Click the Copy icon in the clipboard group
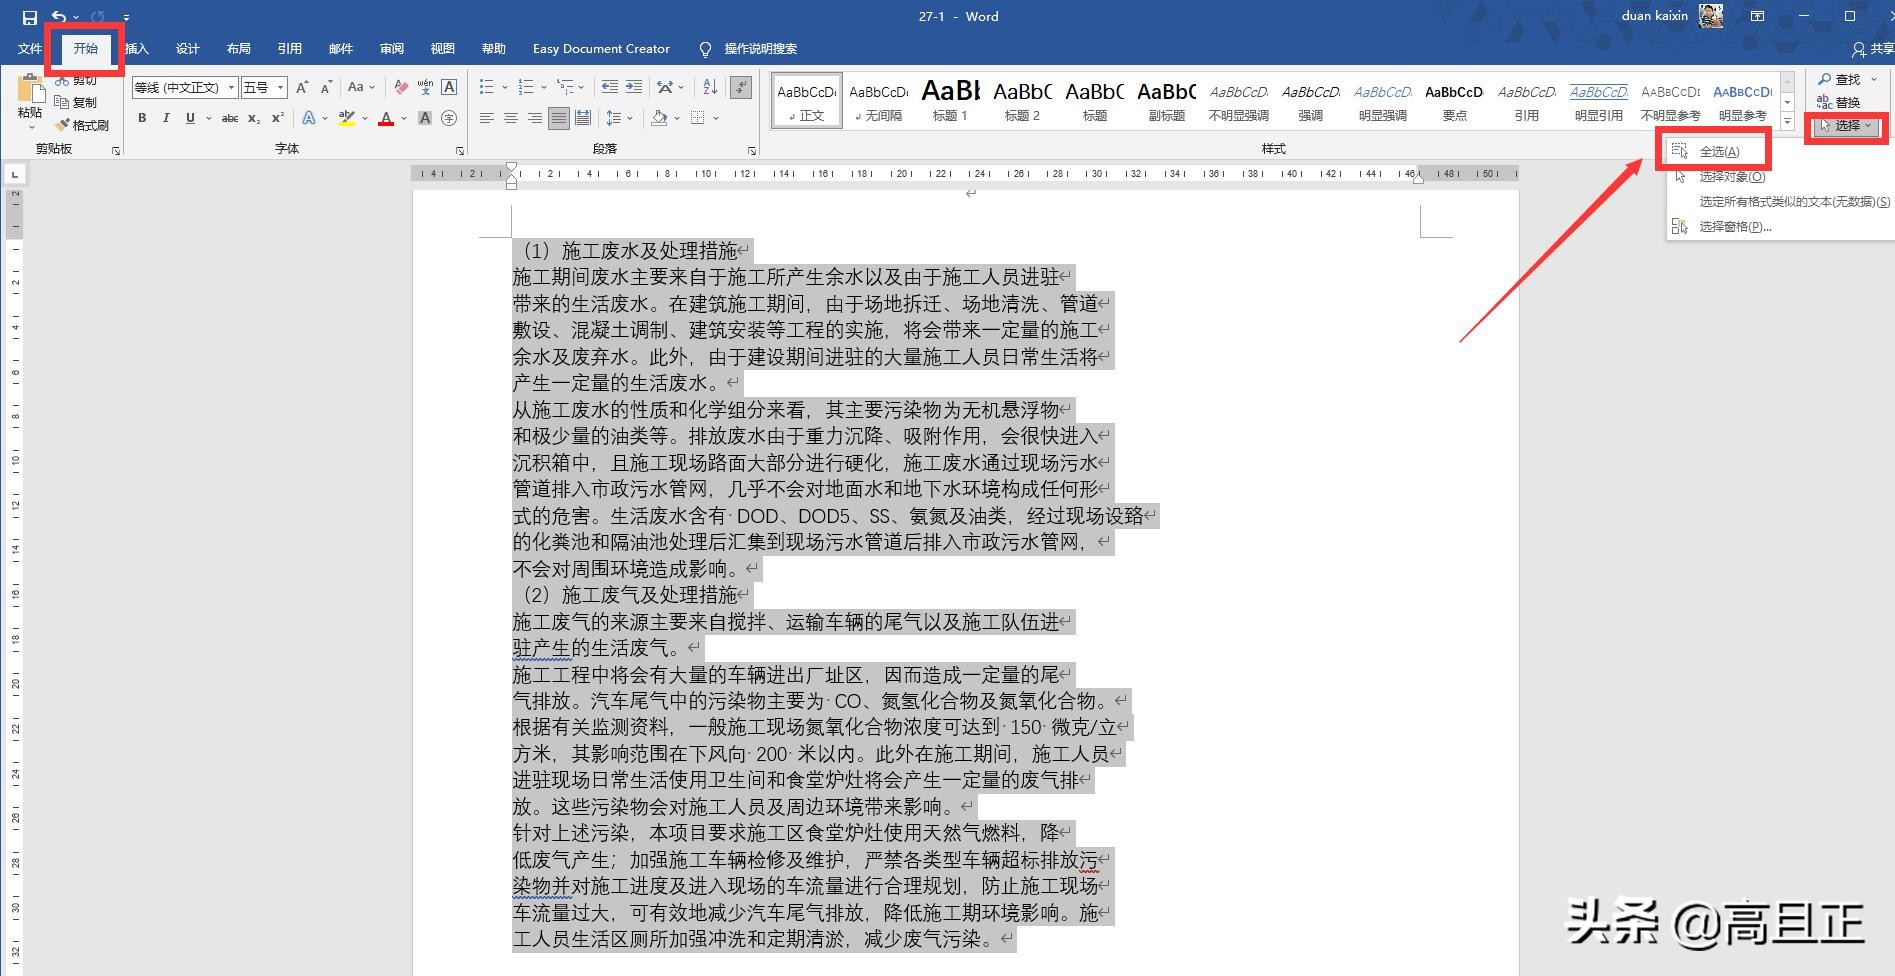Image resolution: width=1895 pixels, height=976 pixels. point(62,101)
